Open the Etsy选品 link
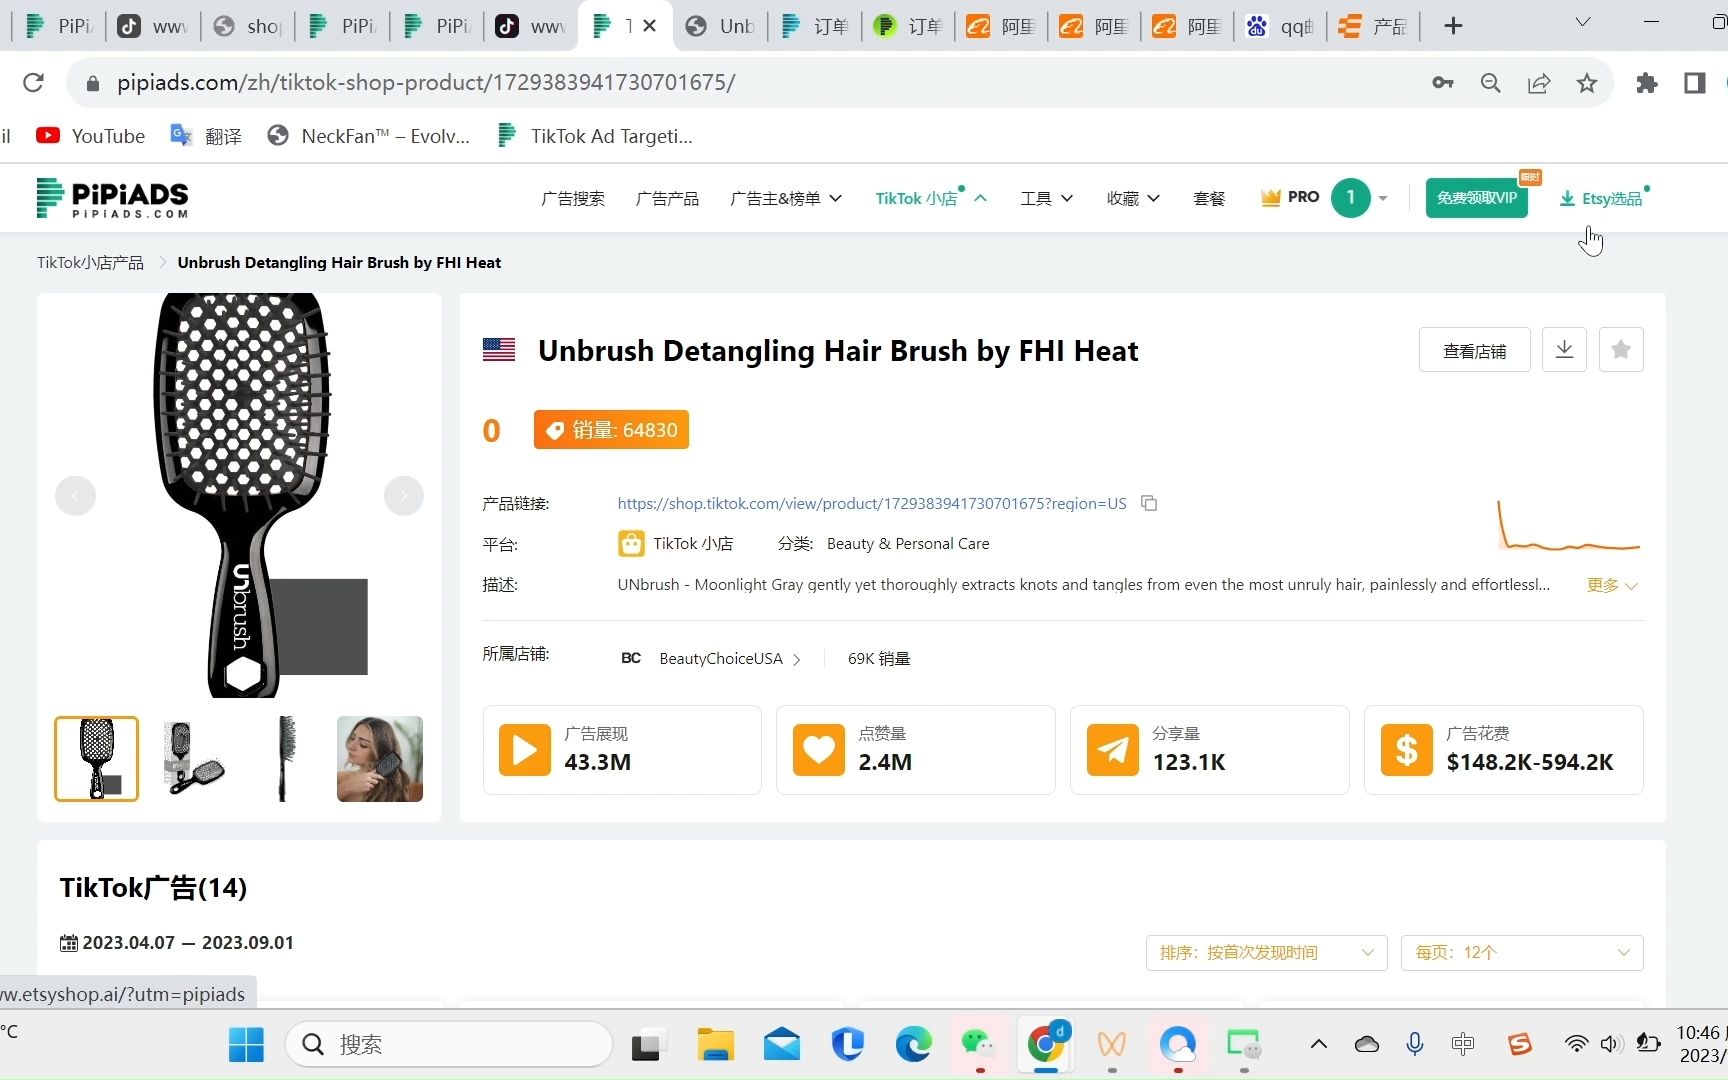Image resolution: width=1728 pixels, height=1080 pixels. click(x=1601, y=198)
